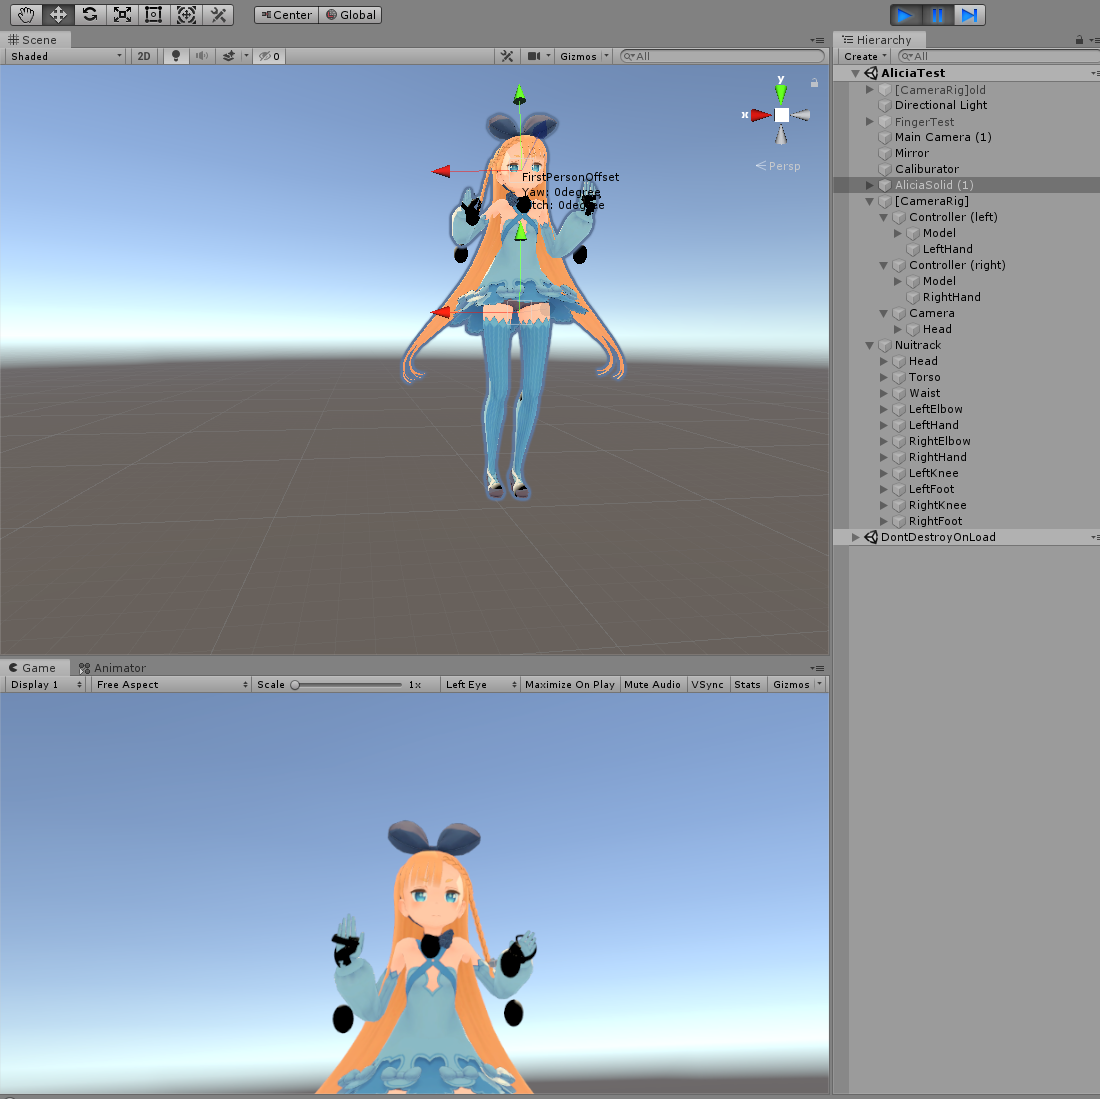Toggle the Hierarchy panel lock icon
Screen dimensions: 1100x1099
point(1080,40)
